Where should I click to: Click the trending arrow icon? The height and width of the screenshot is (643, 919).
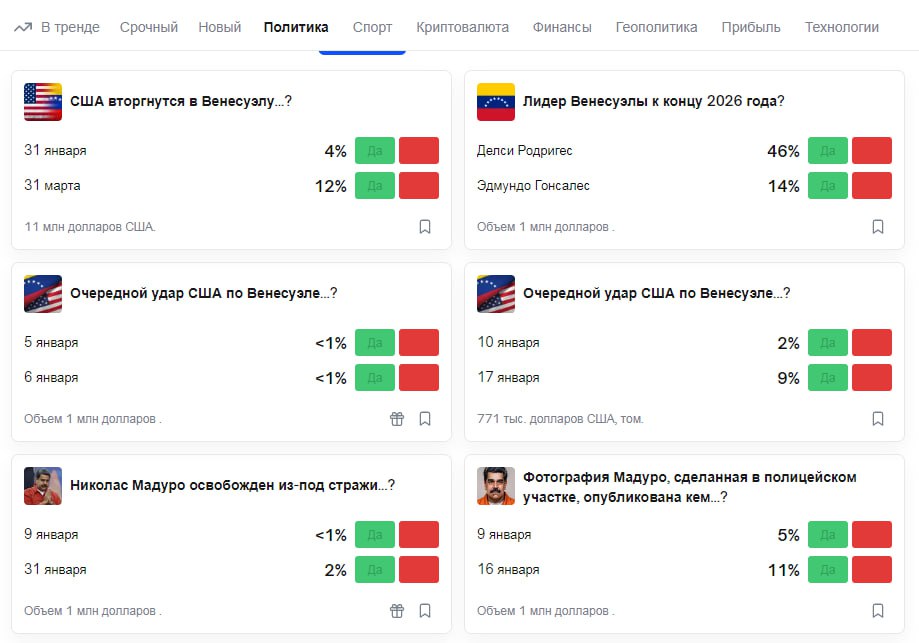pyautogui.click(x=23, y=27)
